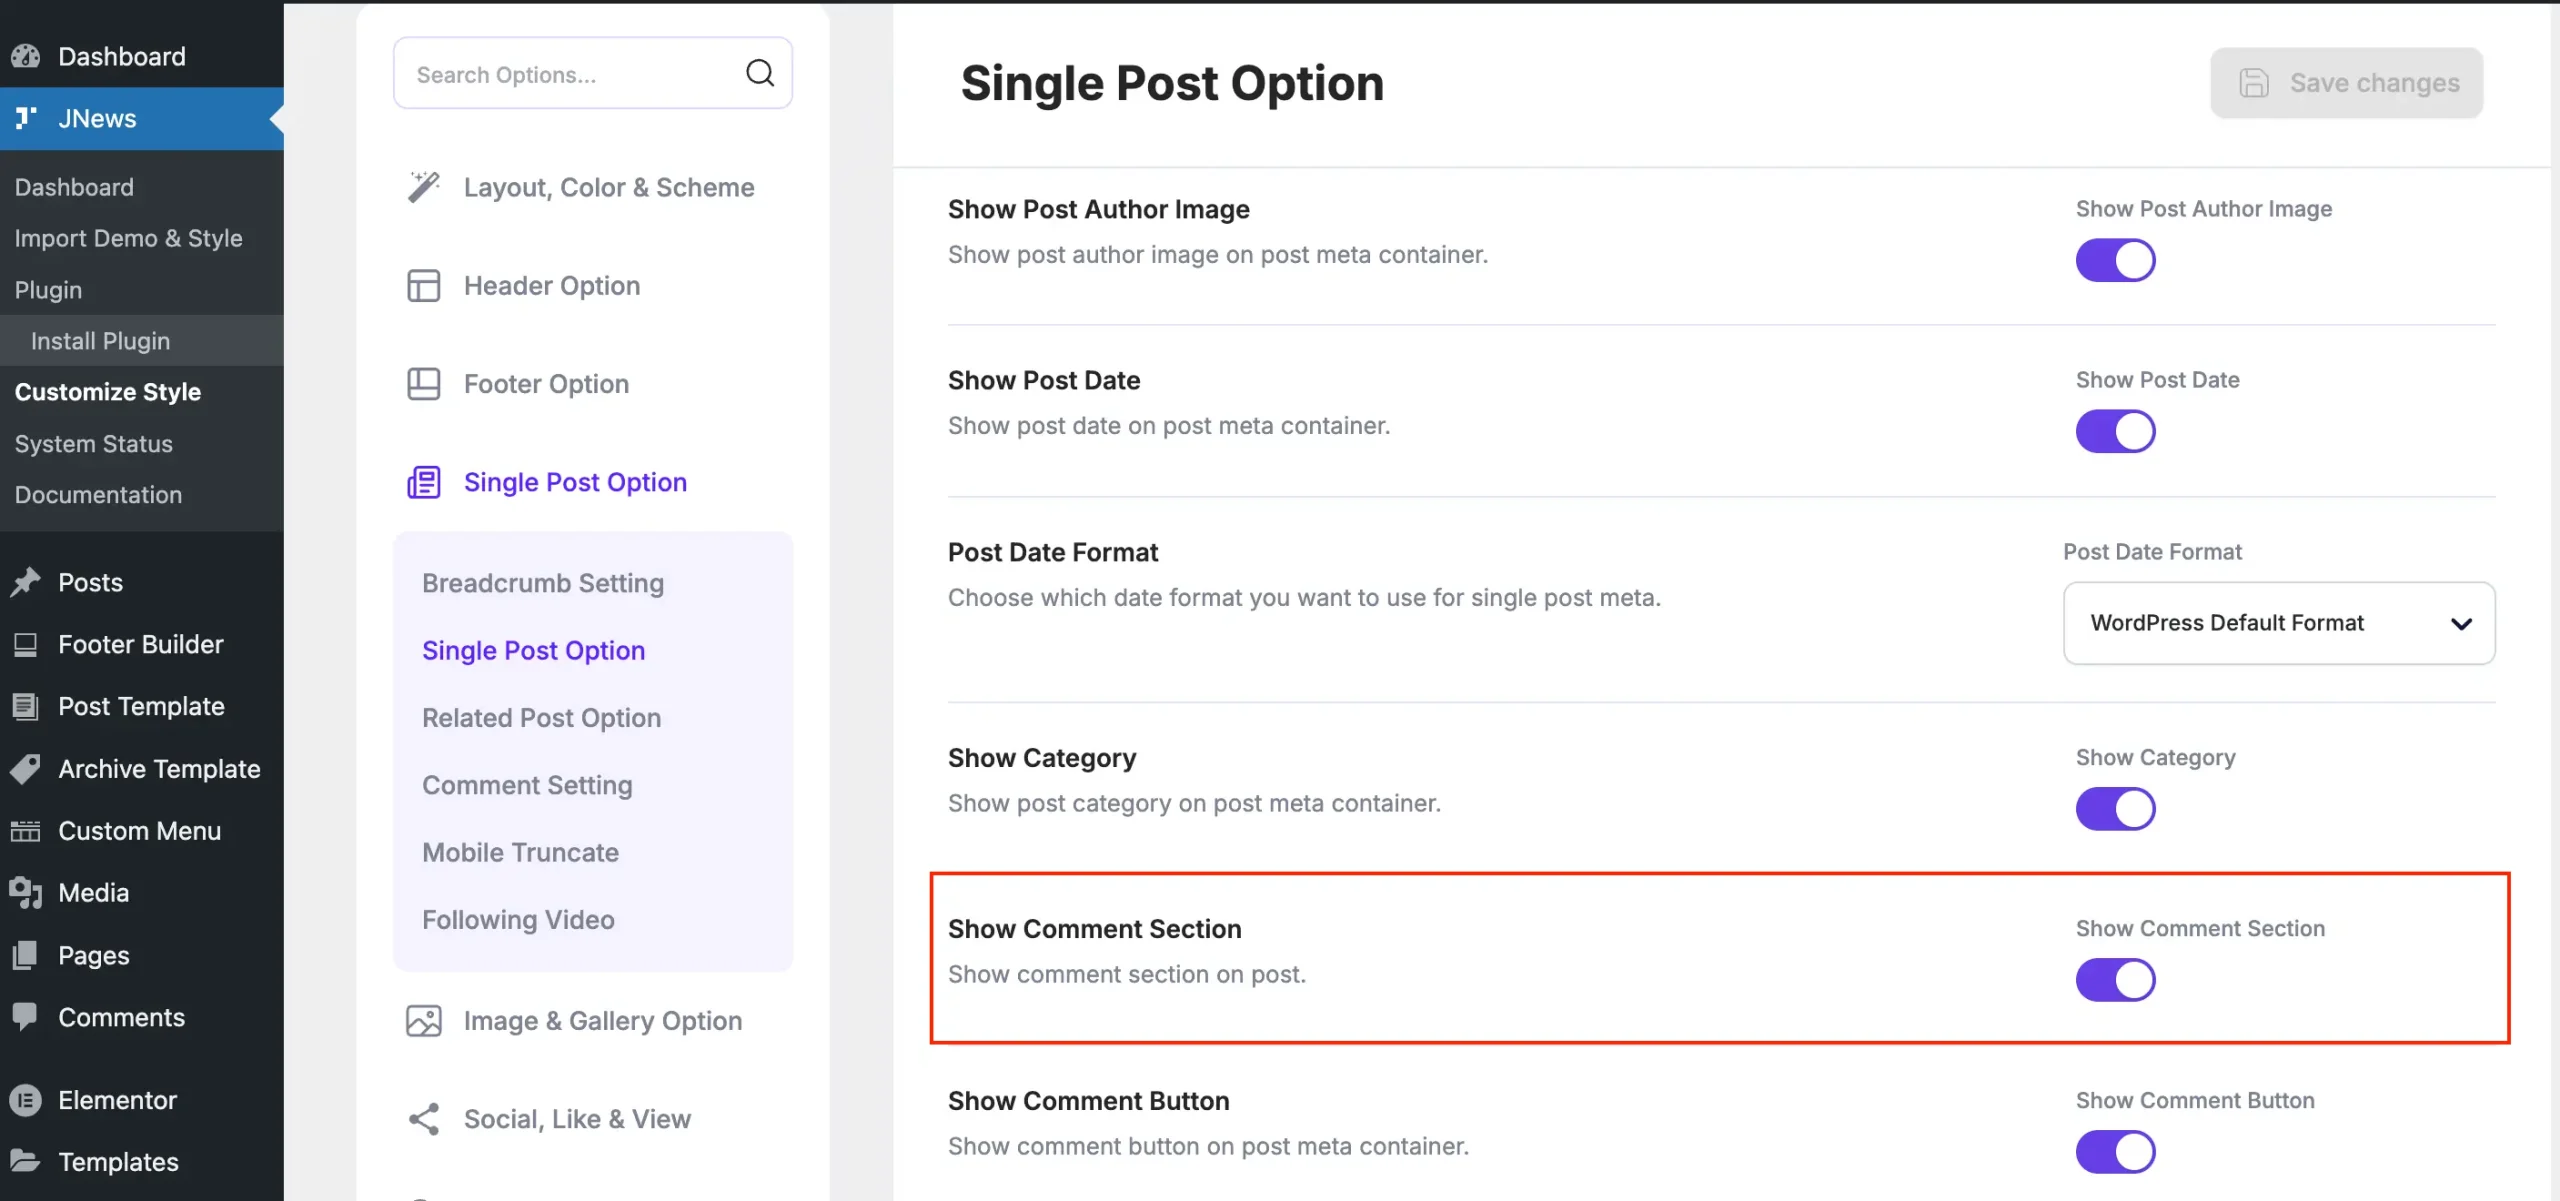2560x1201 pixels.
Task: Click the Layout, Color & Scheme wand icon
Action: [424, 187]
